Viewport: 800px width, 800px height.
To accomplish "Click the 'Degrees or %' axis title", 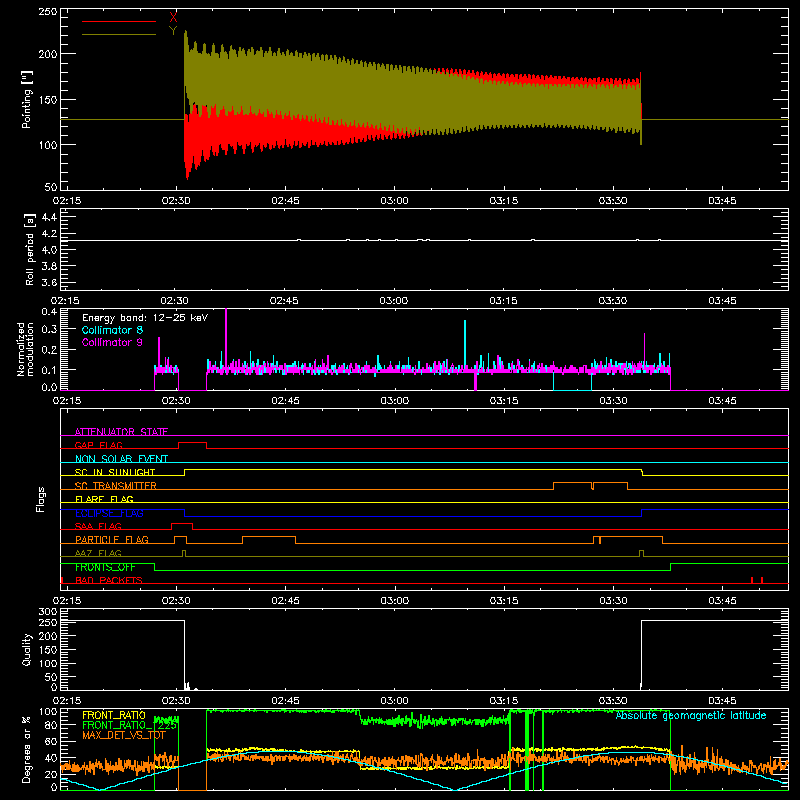I will click(26, 749).
